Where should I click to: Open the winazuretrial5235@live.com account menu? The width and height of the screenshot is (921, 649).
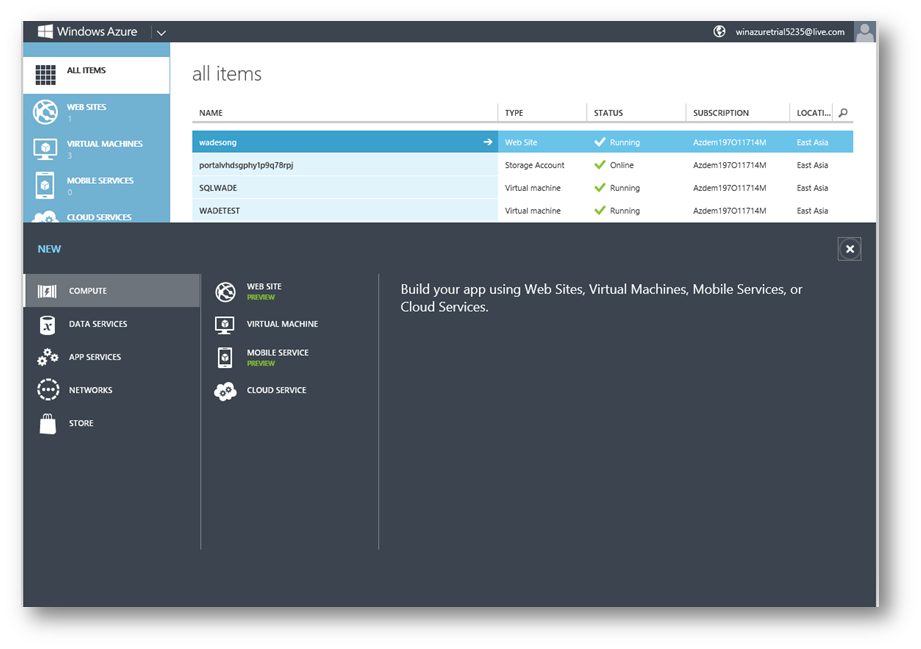pyautogui.click(x=789, y=32)
